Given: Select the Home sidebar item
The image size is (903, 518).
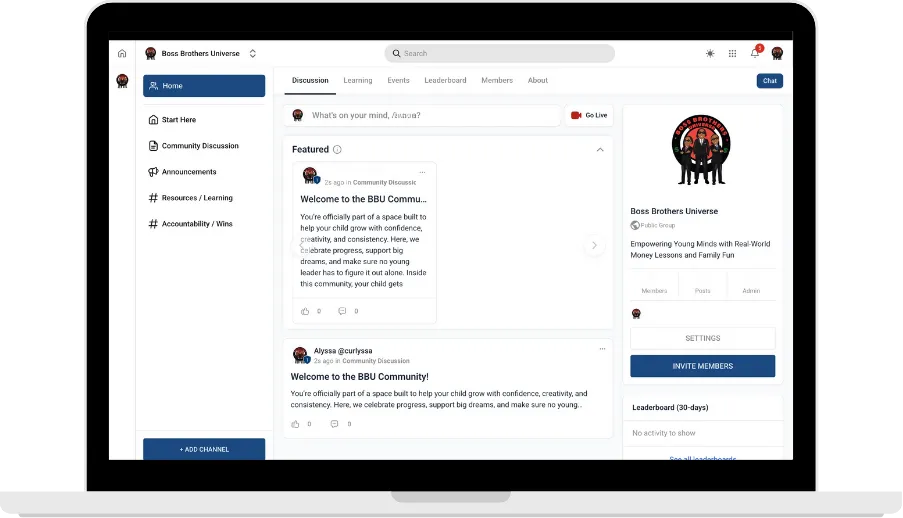Looking at the screenshot, I should pos(204,86).
